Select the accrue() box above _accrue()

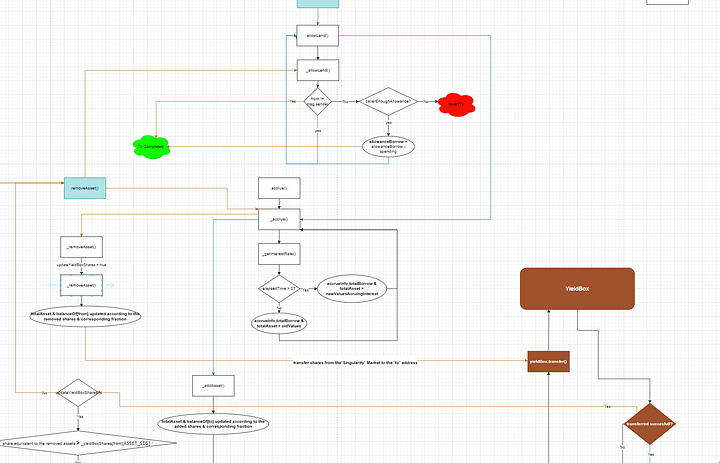click(279, 186)
